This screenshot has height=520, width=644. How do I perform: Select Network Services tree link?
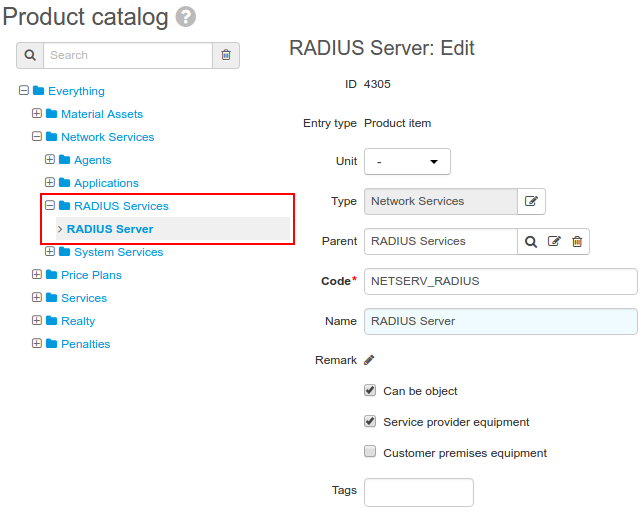click(x=108, y=137)
